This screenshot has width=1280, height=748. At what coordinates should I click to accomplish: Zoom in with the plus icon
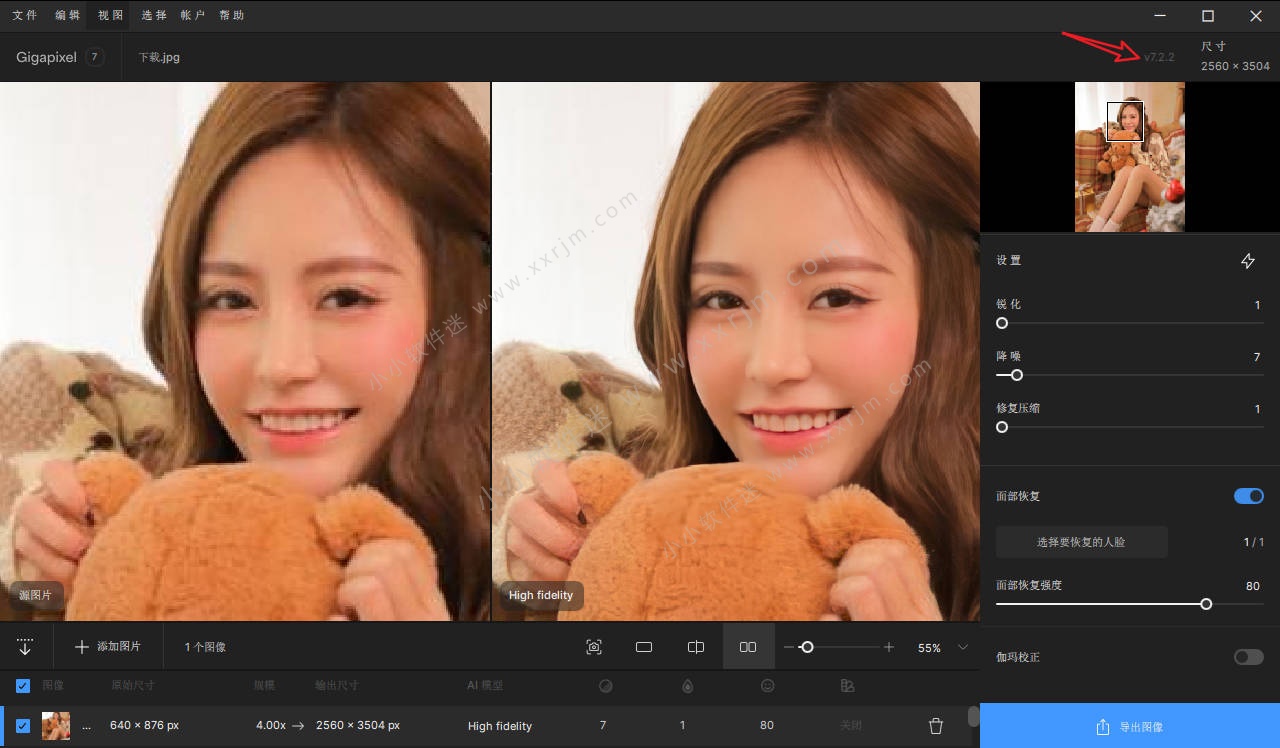(889, 647)
